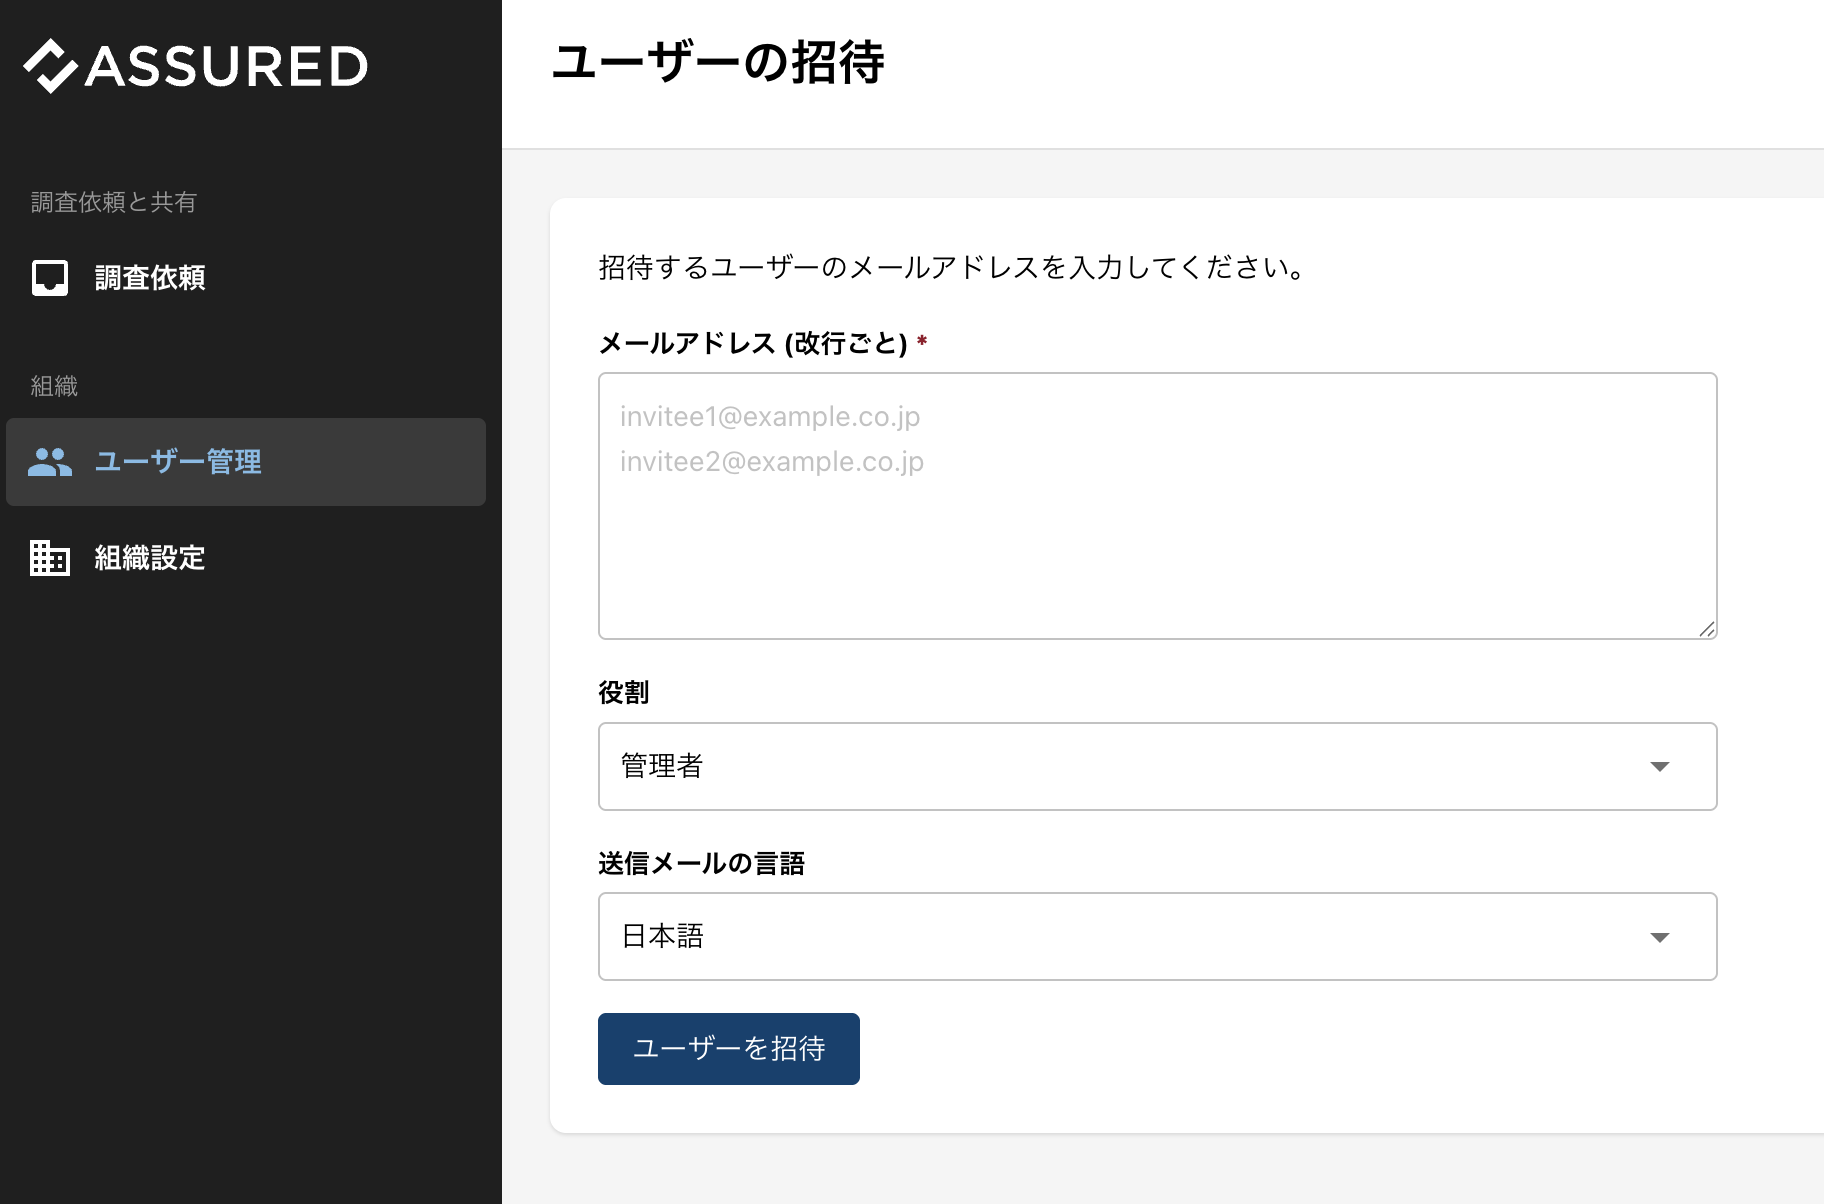Click the ユーザーの招待 page heading
This screenshot has width=1824, height=1204.
click(718, 62)
